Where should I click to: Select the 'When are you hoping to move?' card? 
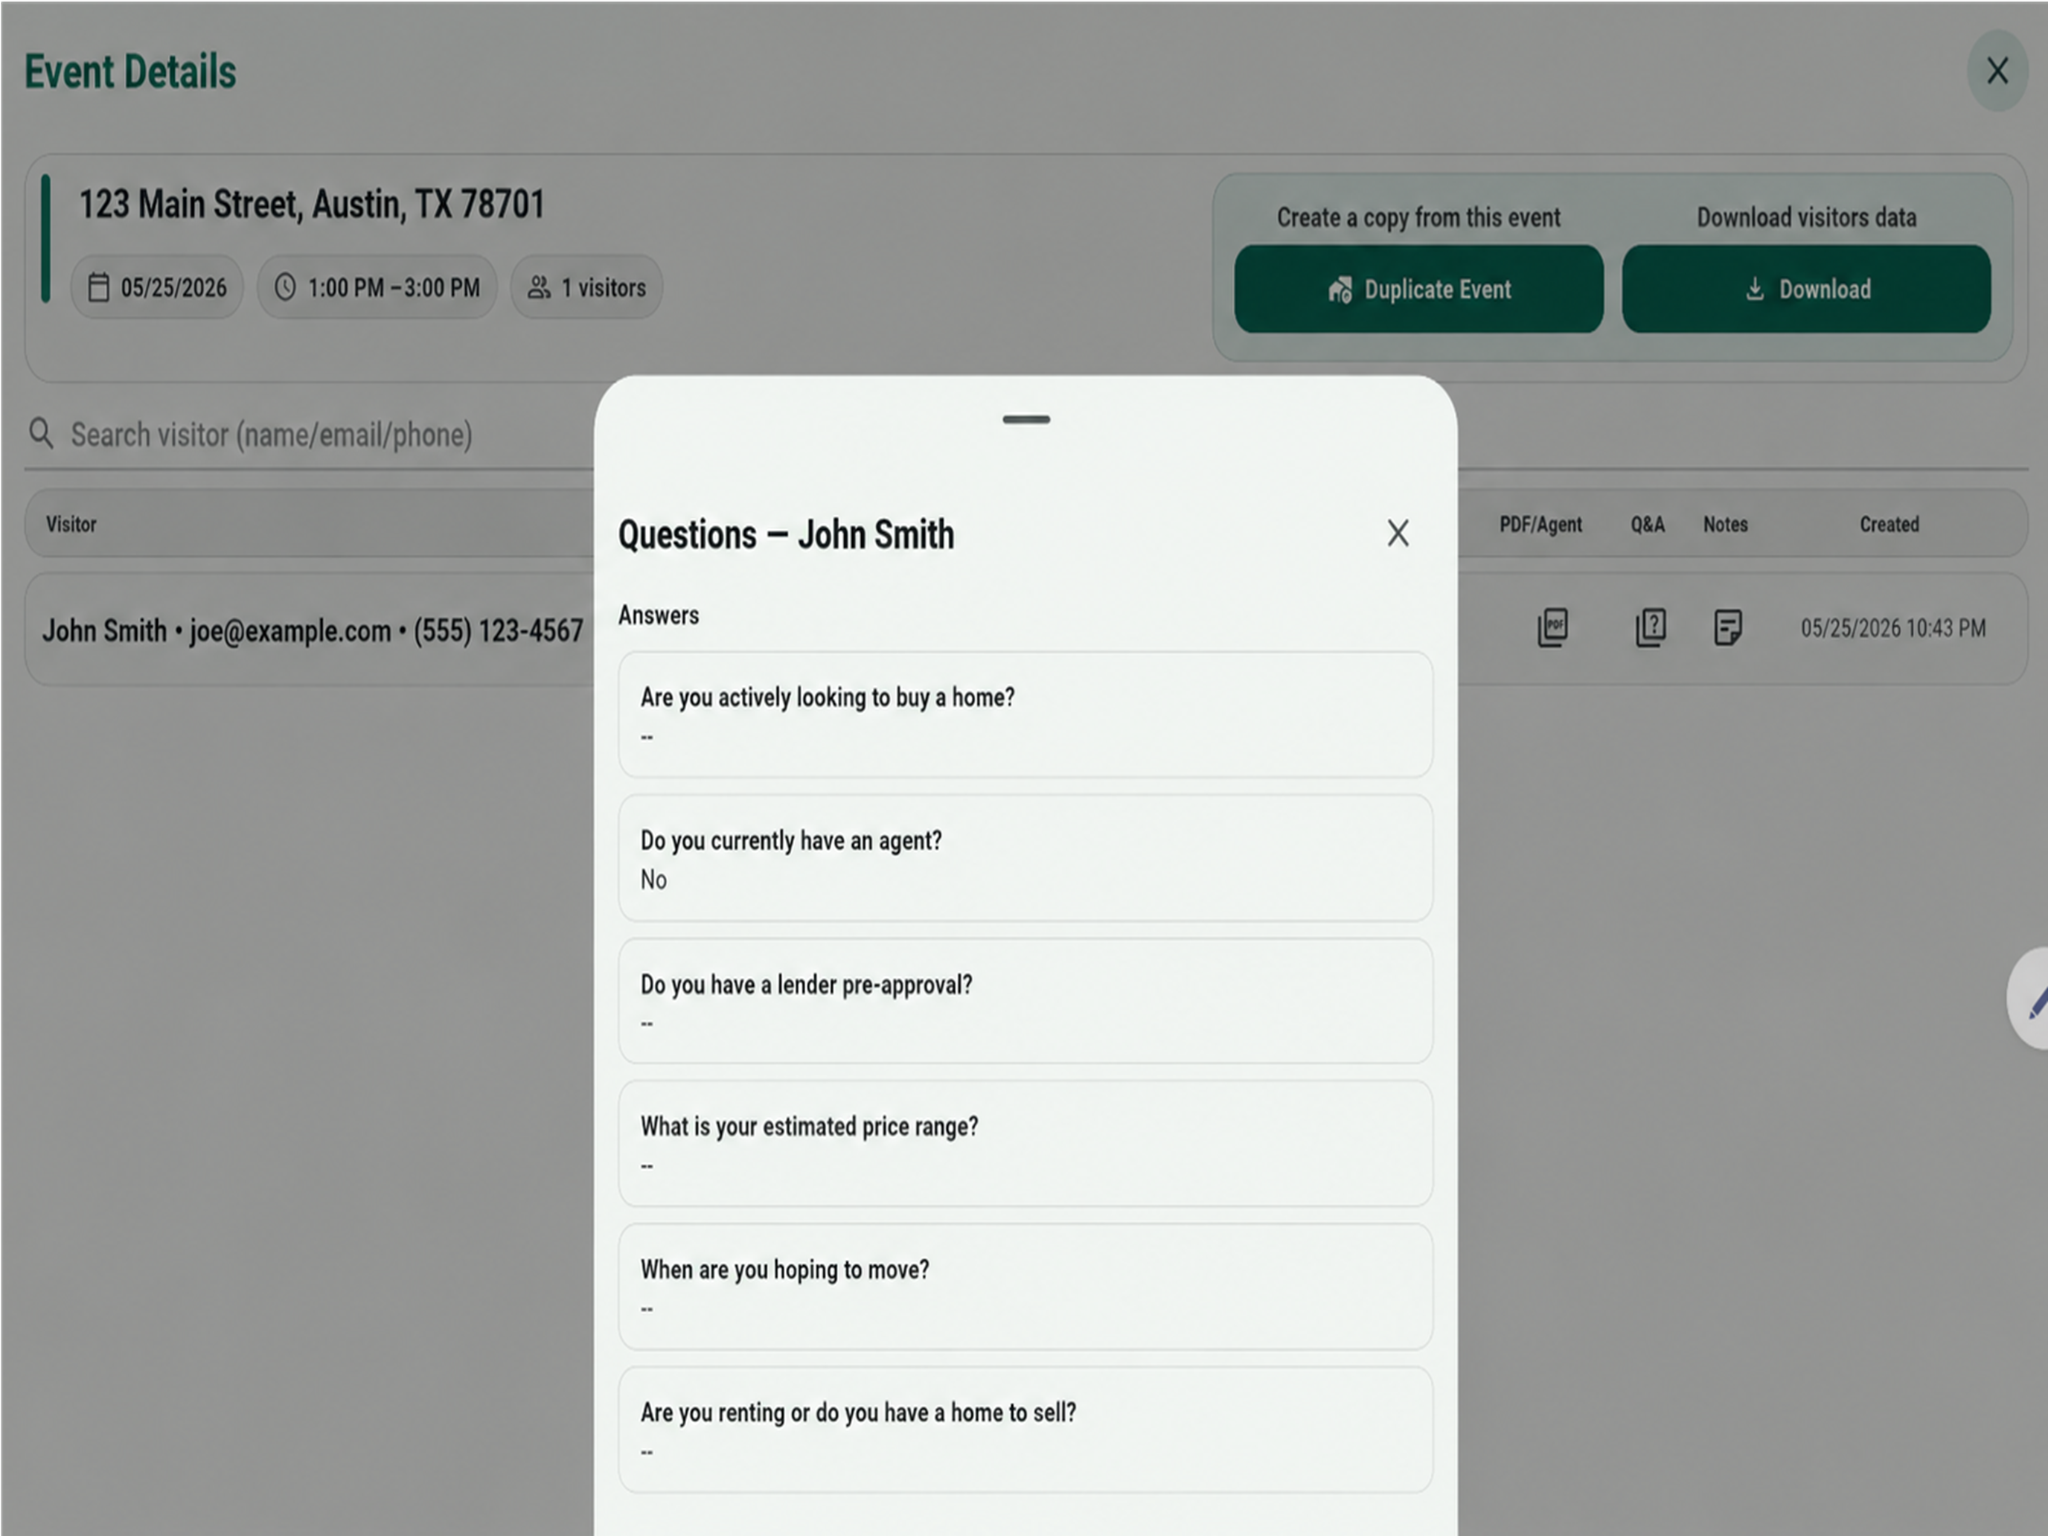point(1025,1287)
